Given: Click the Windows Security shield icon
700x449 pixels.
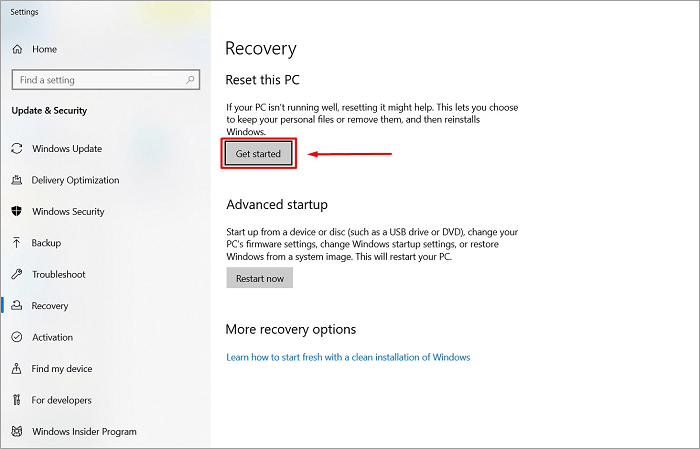Looking at the screenshot, I should [17, 212].
